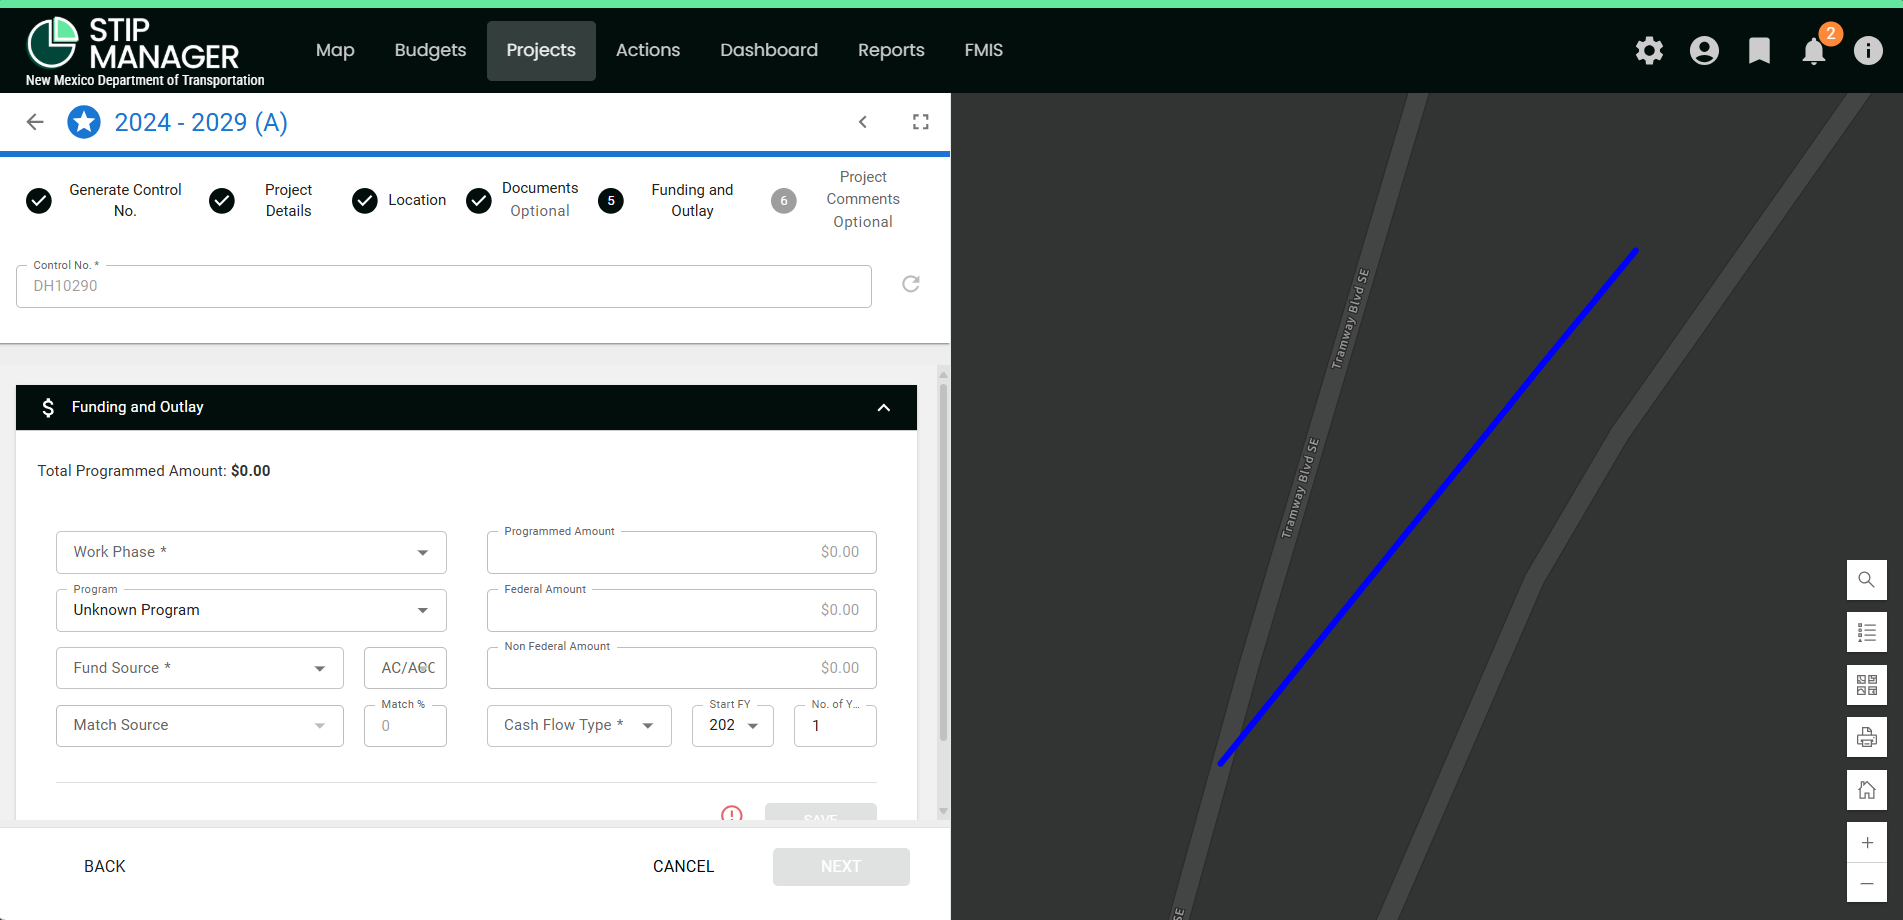Go to Generate Control No. step

click(105, 200)
